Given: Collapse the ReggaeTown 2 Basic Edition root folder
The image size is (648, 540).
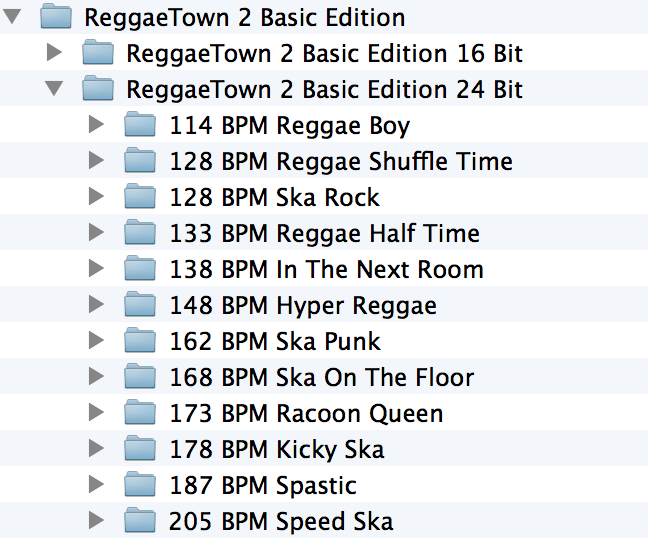Looking at the screenshot, I should coord(12,17).
